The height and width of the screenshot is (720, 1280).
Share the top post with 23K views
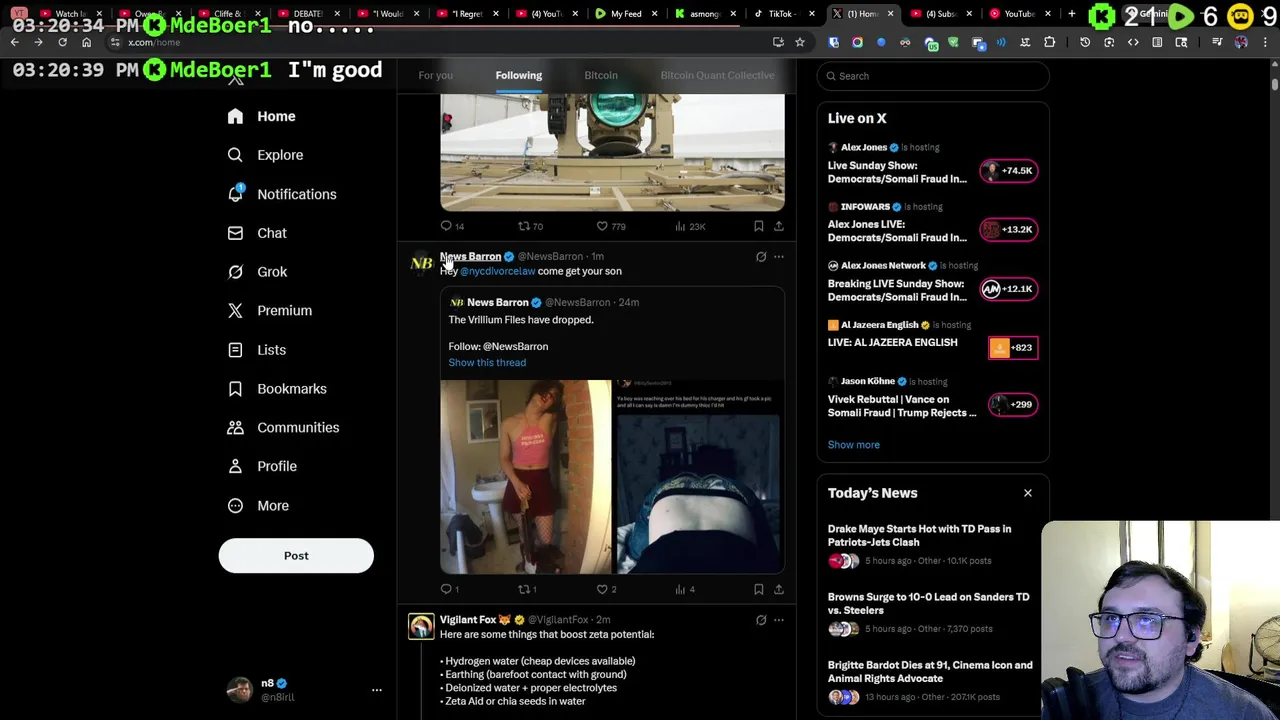[x=778, y=226]
